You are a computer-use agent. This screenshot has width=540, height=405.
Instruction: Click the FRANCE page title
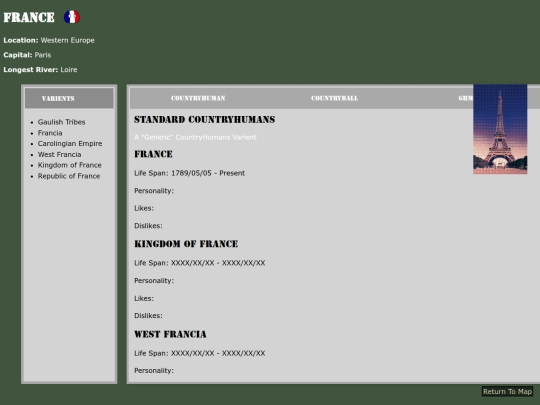(29, 17)
